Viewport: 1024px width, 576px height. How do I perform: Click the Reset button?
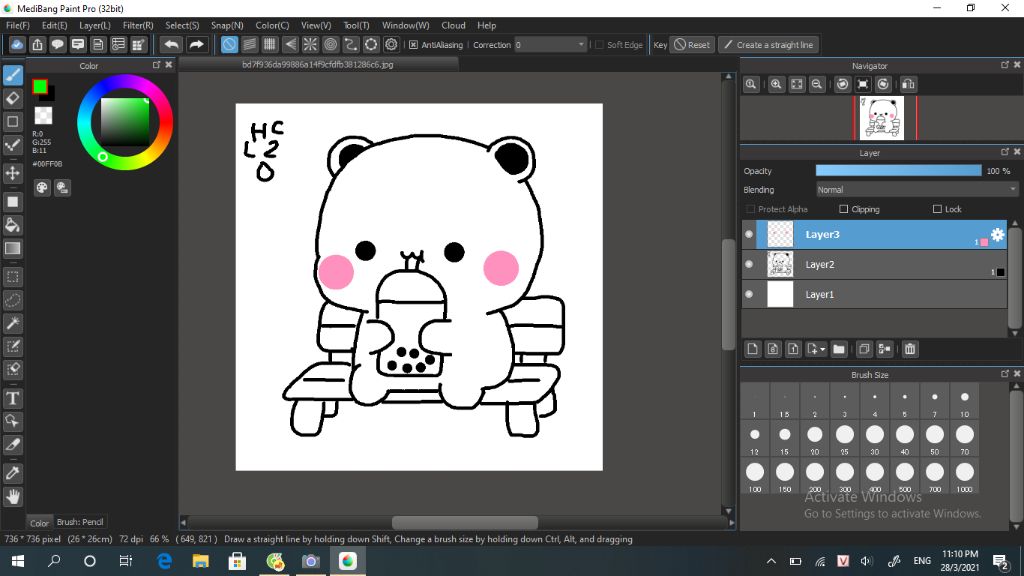pyautogui.click(x=692, y=45)
